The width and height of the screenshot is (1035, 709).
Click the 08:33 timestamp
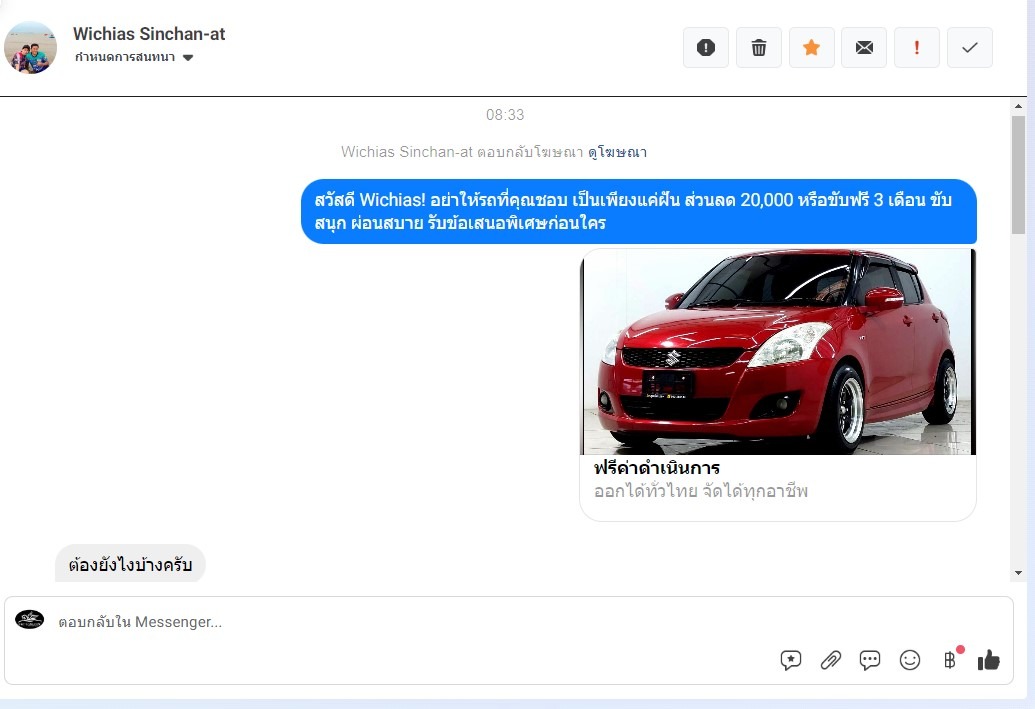click(x=505, y=115)
